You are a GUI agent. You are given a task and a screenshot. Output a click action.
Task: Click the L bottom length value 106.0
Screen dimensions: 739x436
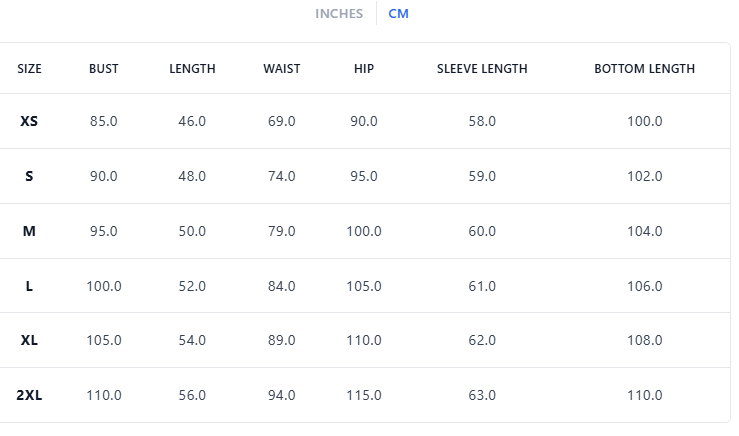click(644, 286)
